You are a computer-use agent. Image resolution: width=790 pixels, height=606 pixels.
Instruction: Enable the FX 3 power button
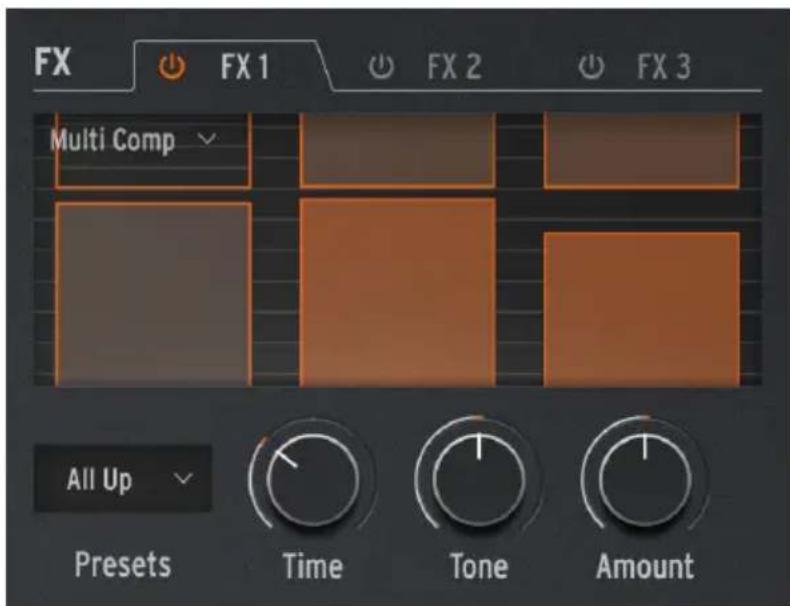[x=590, y=66]
